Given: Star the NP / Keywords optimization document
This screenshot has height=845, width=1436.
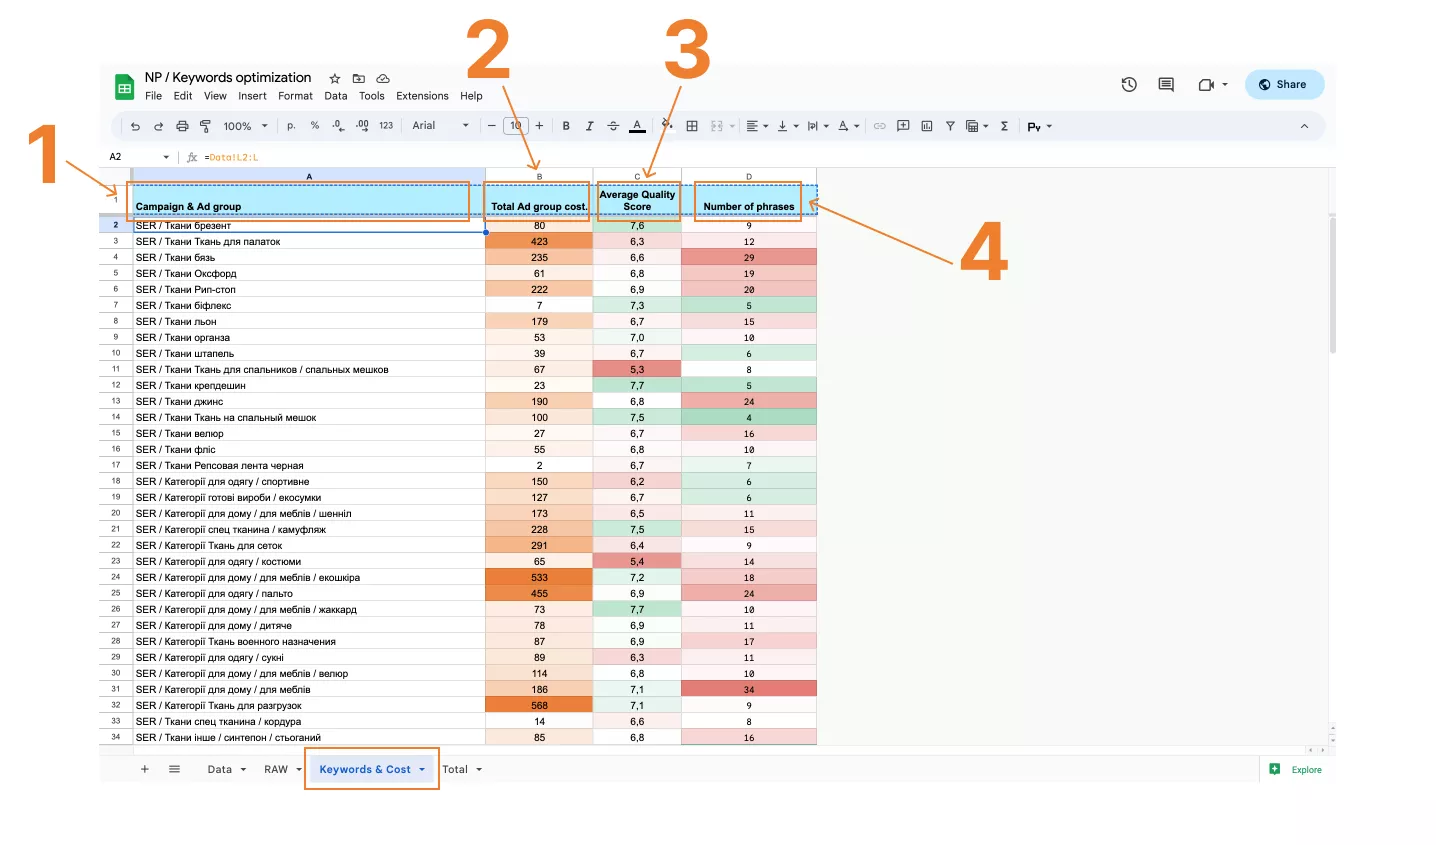Looking at the screenshot, I should point(335,78).
